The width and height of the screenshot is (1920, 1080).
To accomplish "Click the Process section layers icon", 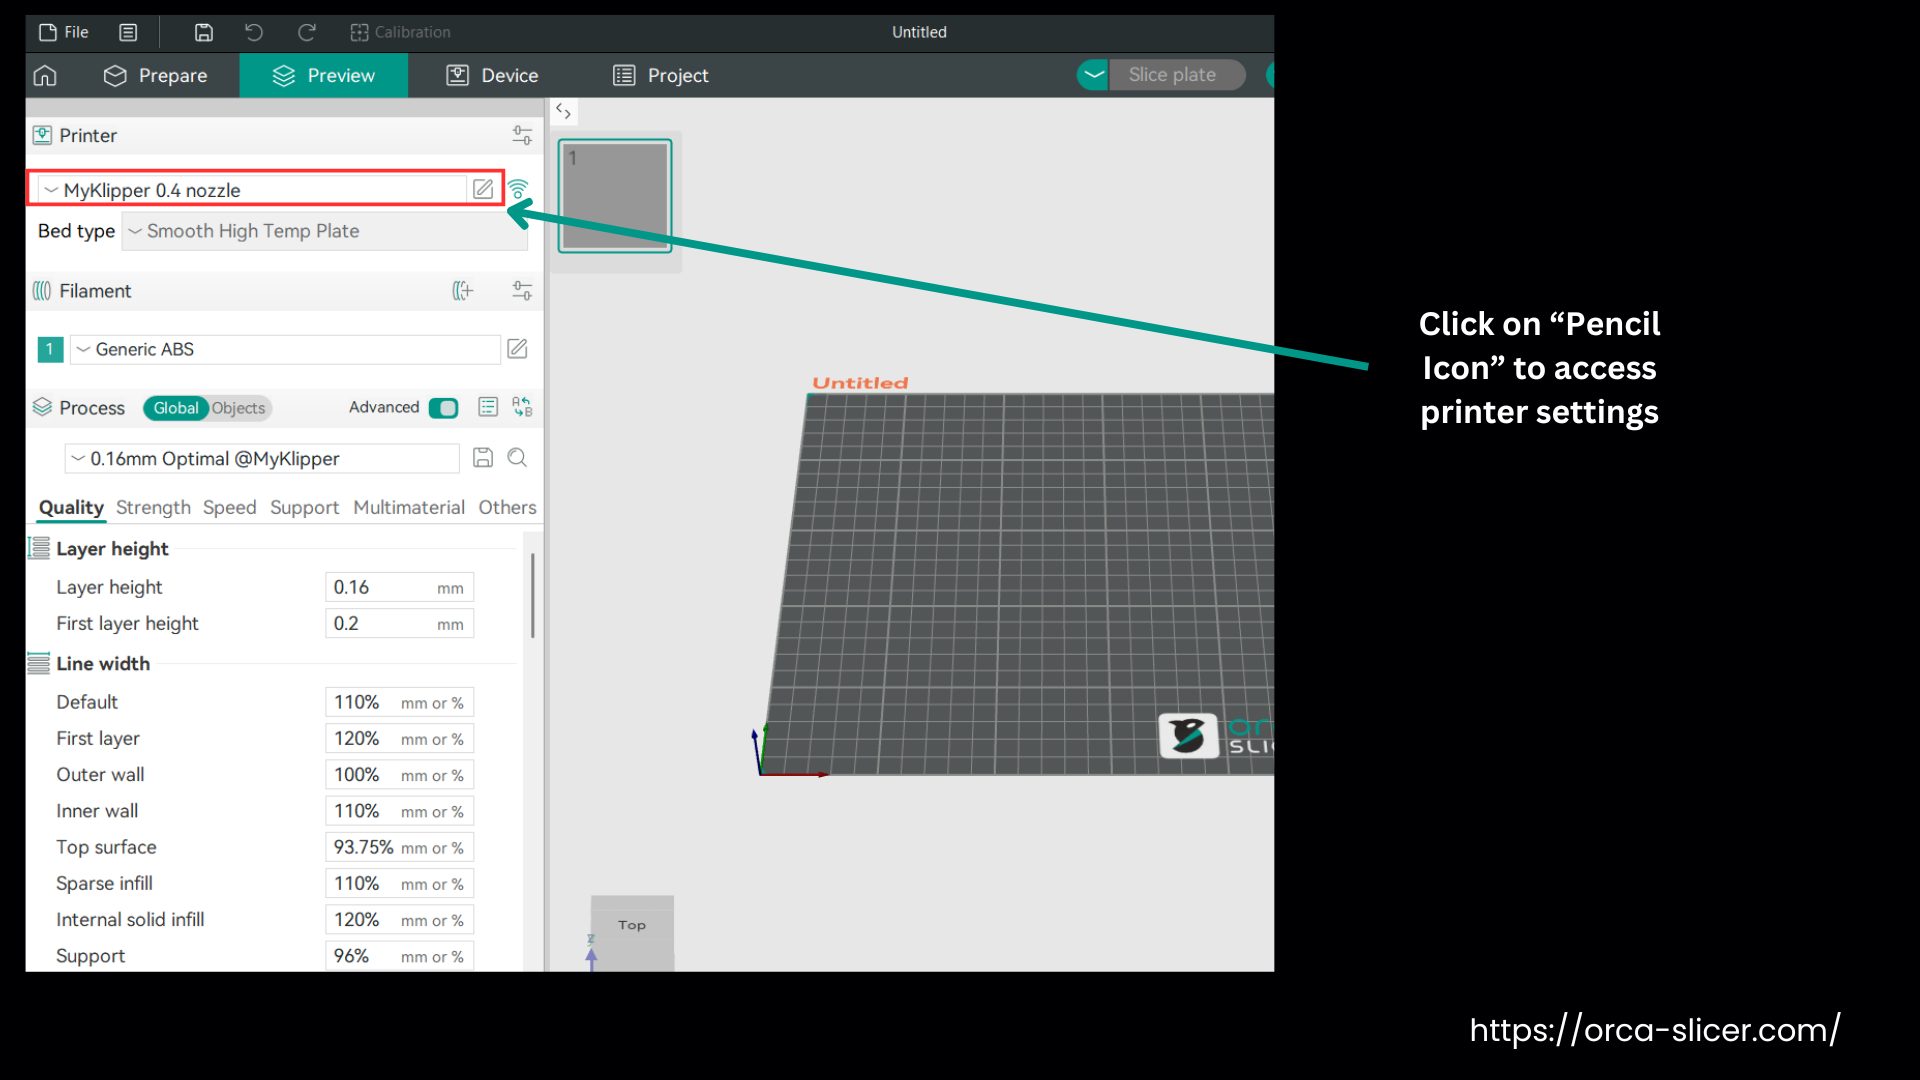I will pyautogui.click(x=42, y=407).
